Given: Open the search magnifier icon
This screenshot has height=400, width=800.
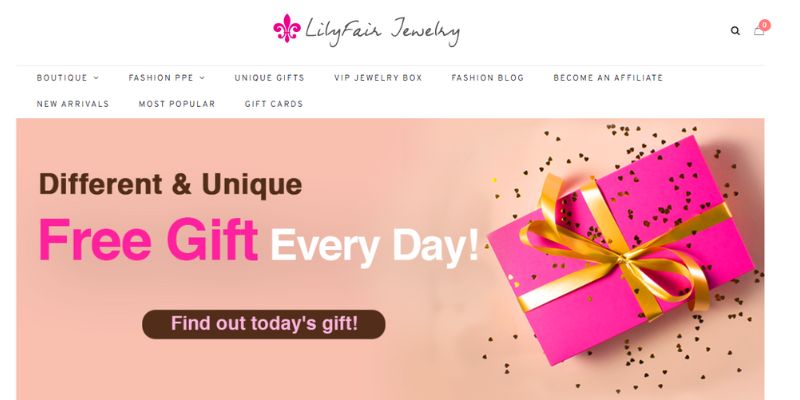Looking at the screenshot, I should [735, 31].
